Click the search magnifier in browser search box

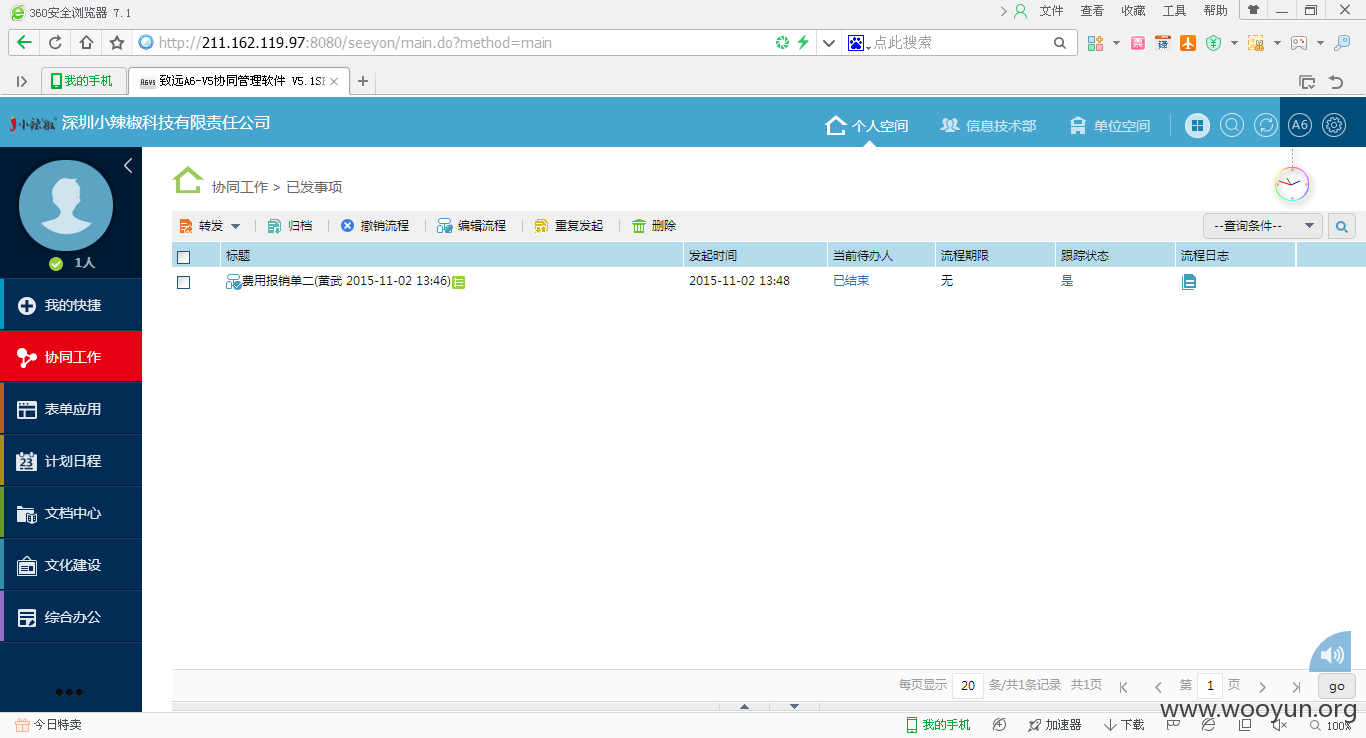pos(1060,43)
